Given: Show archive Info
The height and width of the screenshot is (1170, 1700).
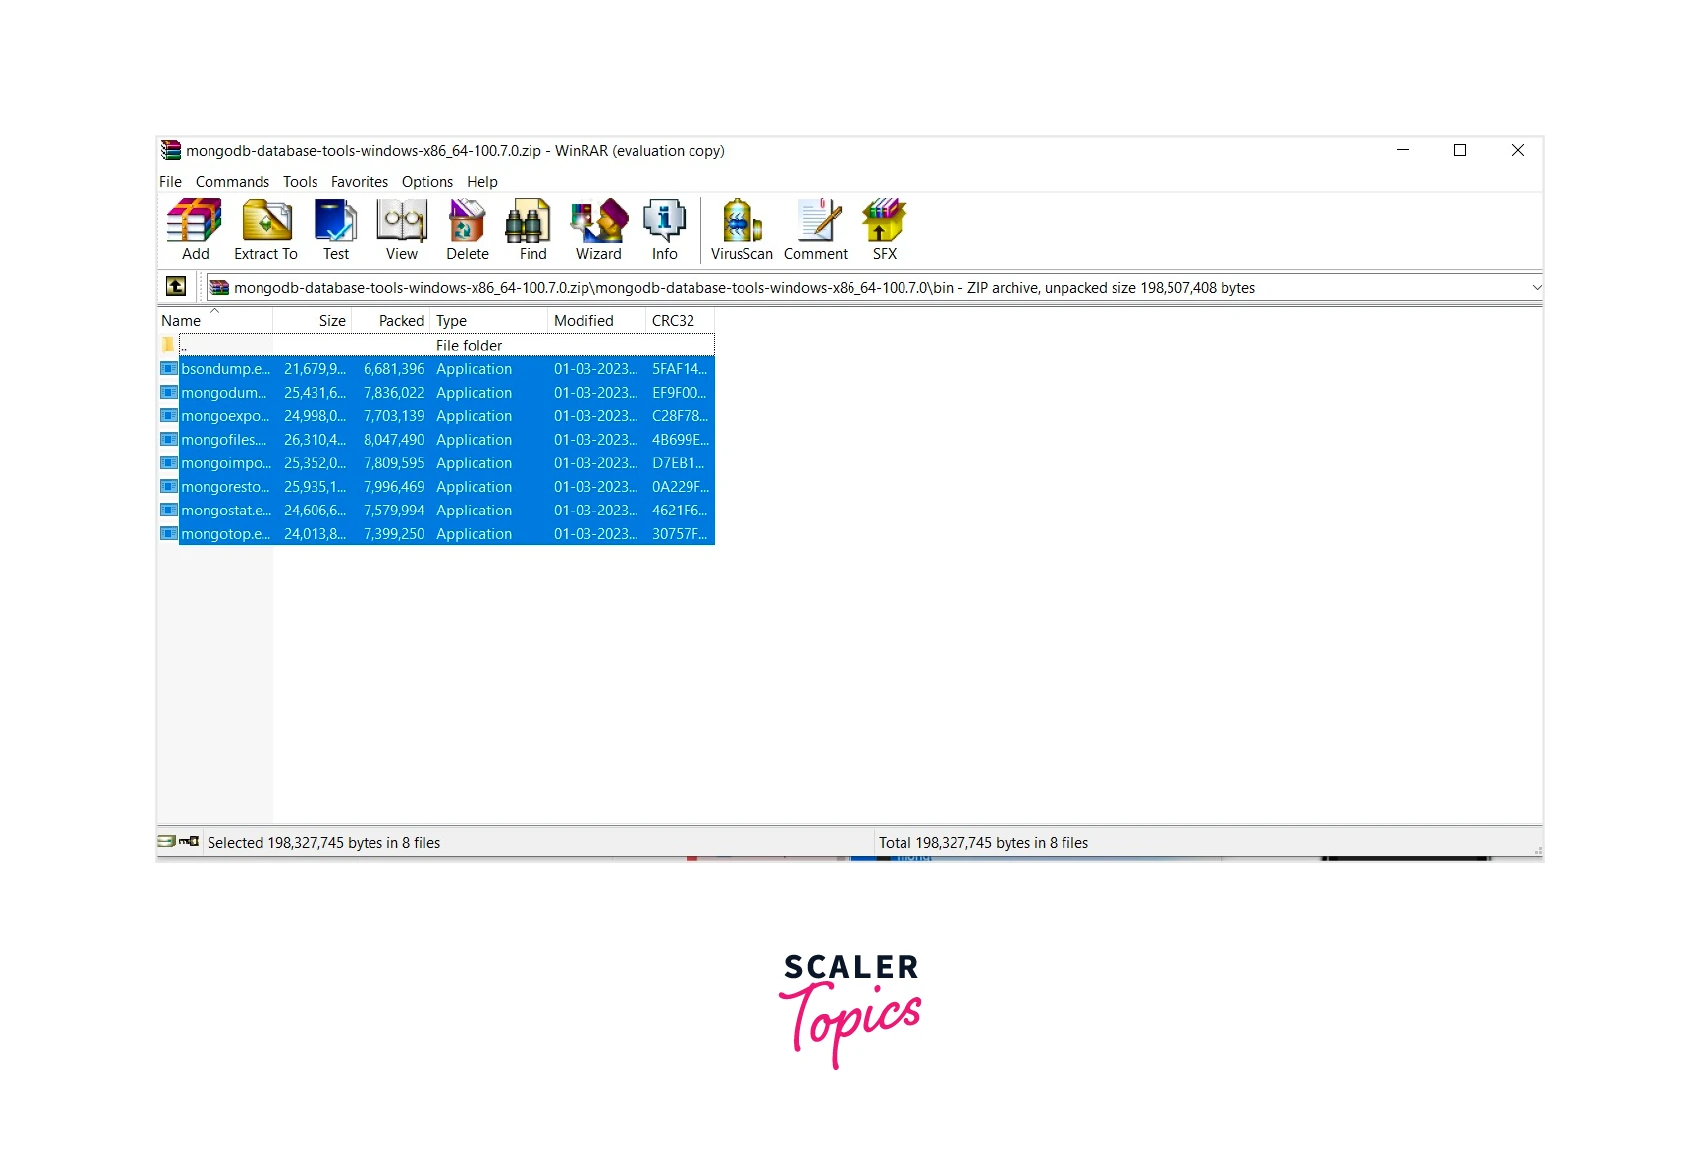Looking at the screenshot, I should (664, 229).
